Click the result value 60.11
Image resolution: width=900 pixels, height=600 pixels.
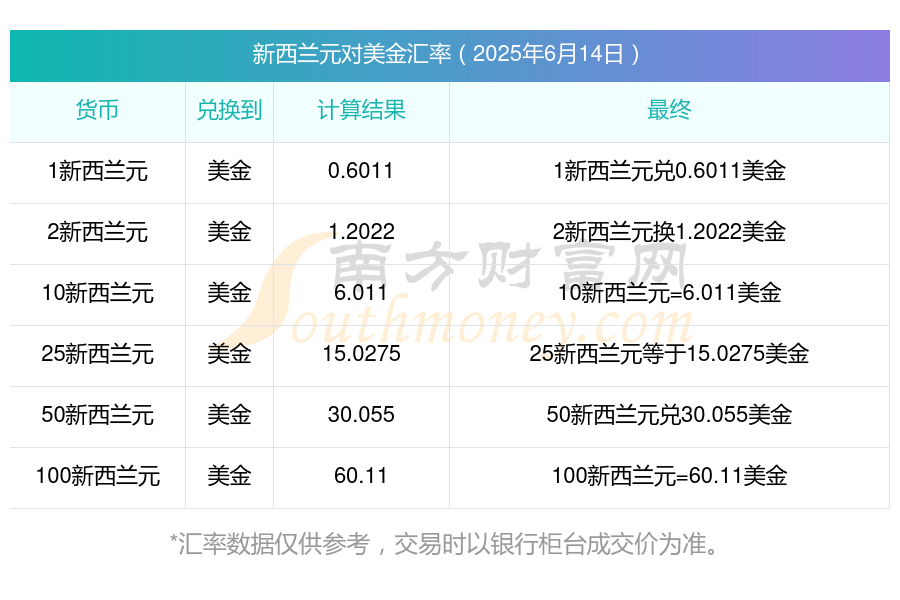click(361, 476)
